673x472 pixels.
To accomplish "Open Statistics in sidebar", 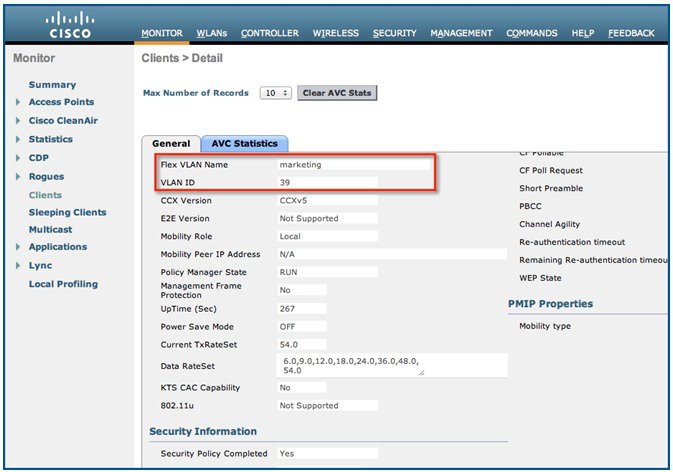I will coord(51,139).
